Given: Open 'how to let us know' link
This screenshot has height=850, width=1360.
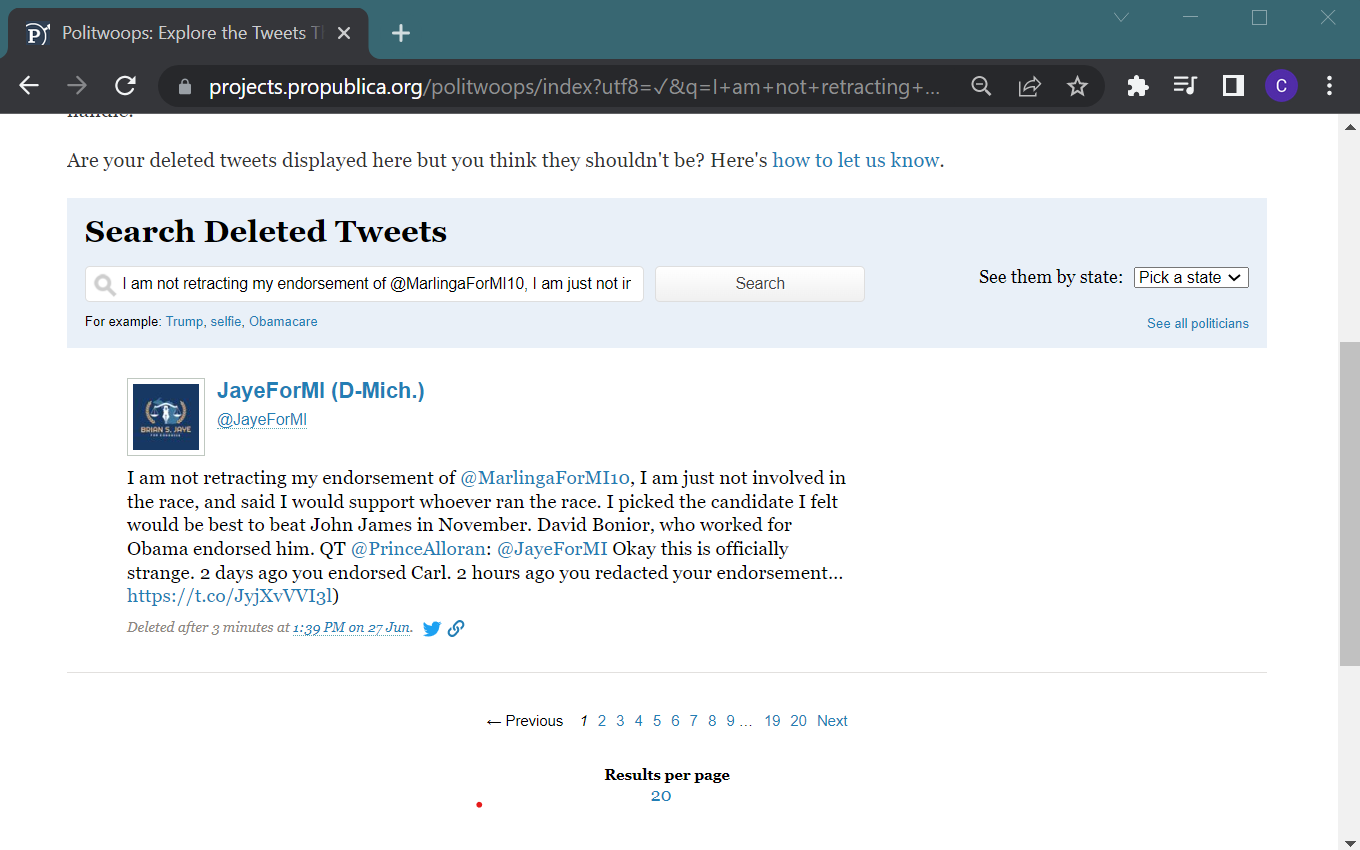Looking at the screenshot, I should coord(856,160).
